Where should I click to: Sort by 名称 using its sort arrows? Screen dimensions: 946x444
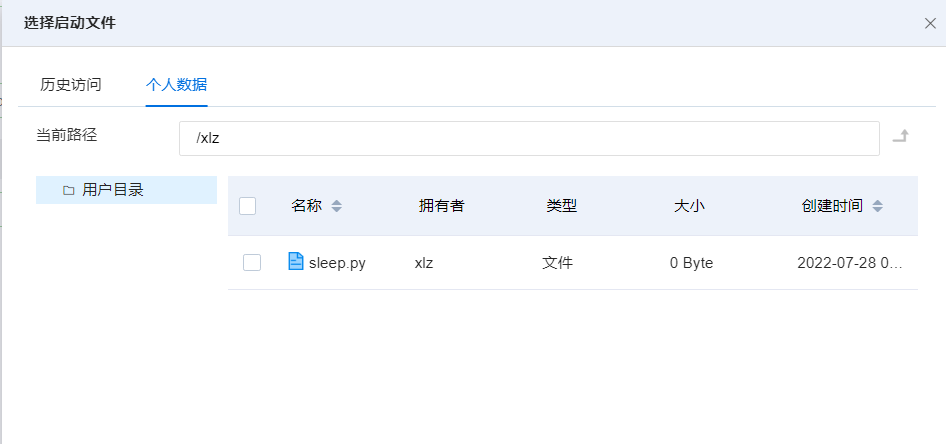(x=337, y=206)
